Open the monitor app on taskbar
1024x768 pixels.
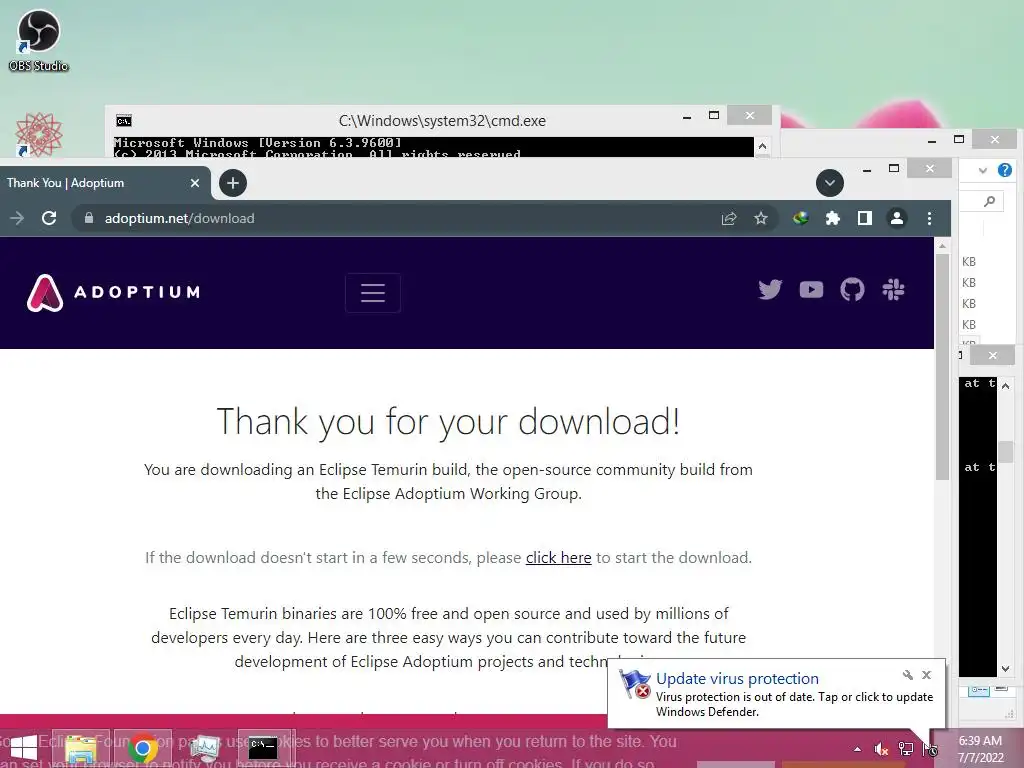point(204,748)
